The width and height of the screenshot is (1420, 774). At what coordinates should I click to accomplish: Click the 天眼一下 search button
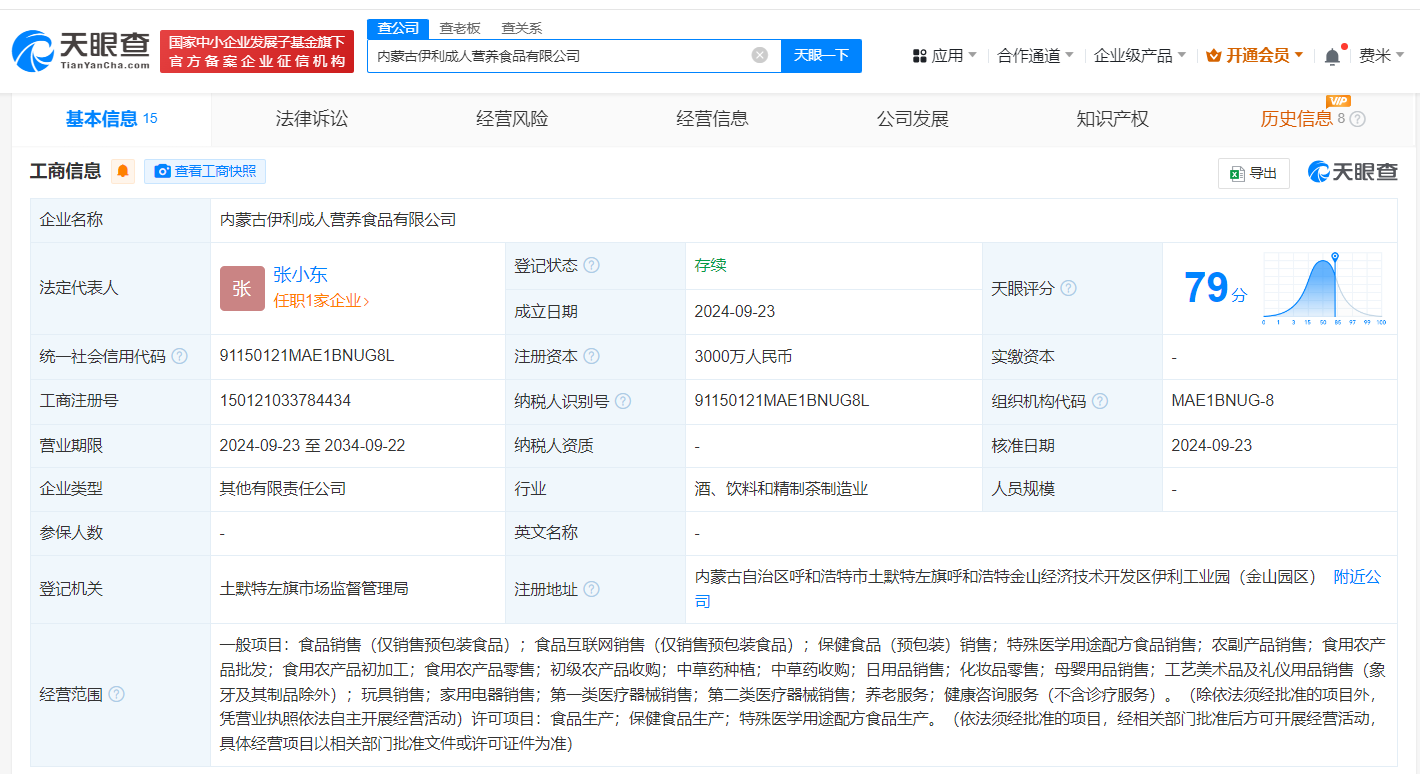pyautogui.click(x=821, y=55)
